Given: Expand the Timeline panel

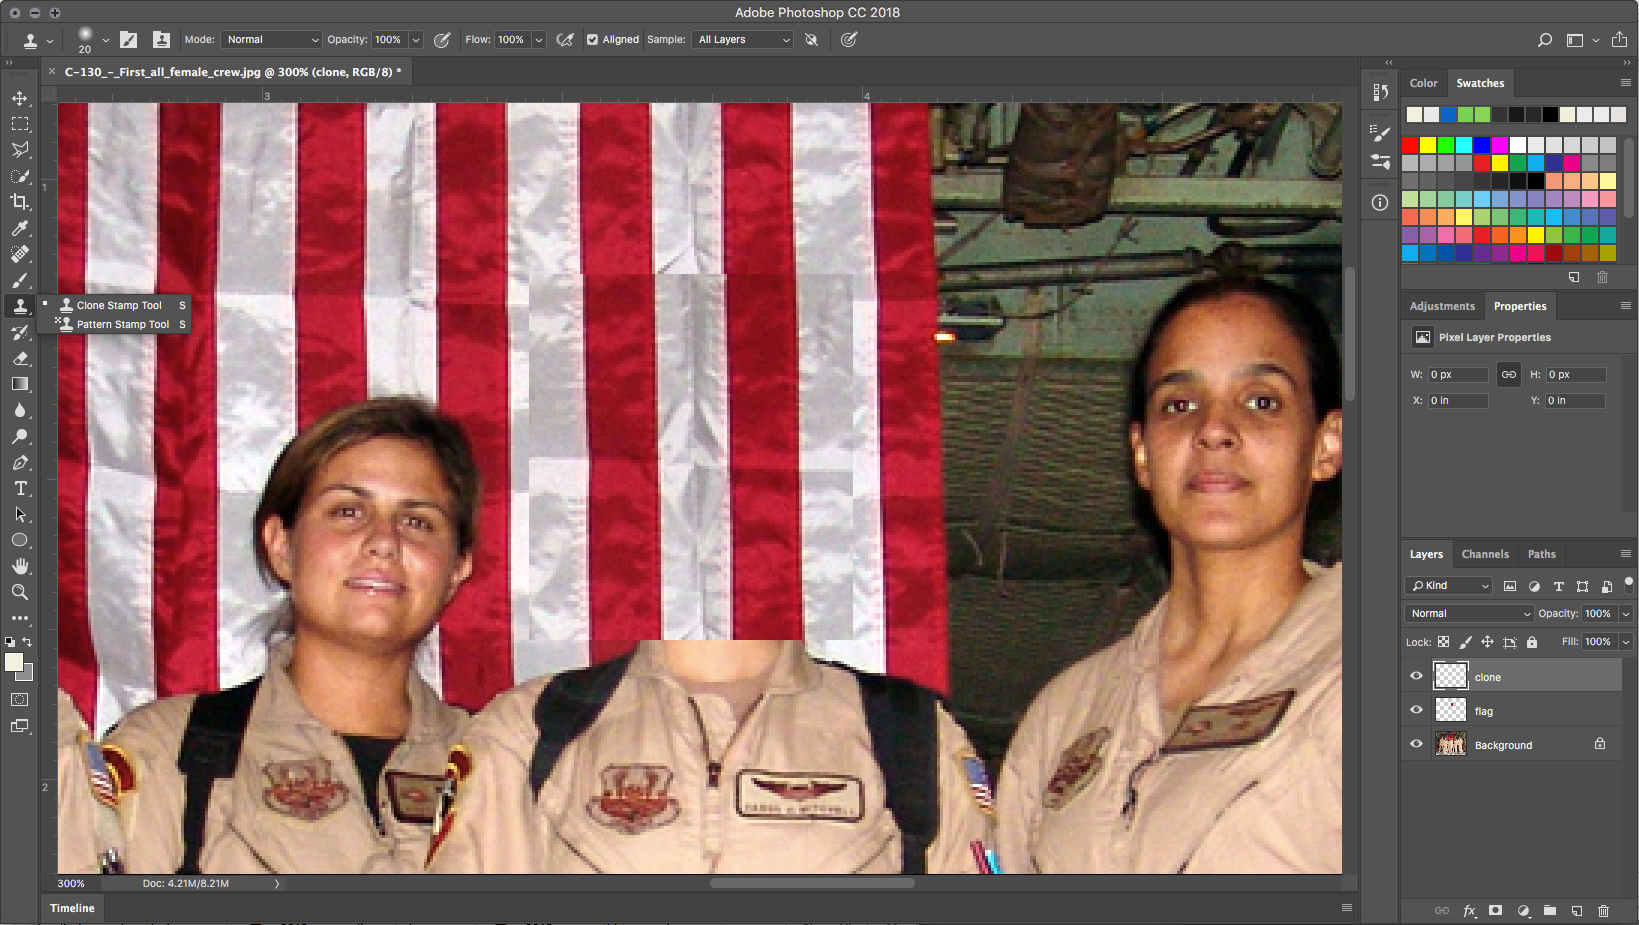Looking at the screenshot, I should point(72,908).
